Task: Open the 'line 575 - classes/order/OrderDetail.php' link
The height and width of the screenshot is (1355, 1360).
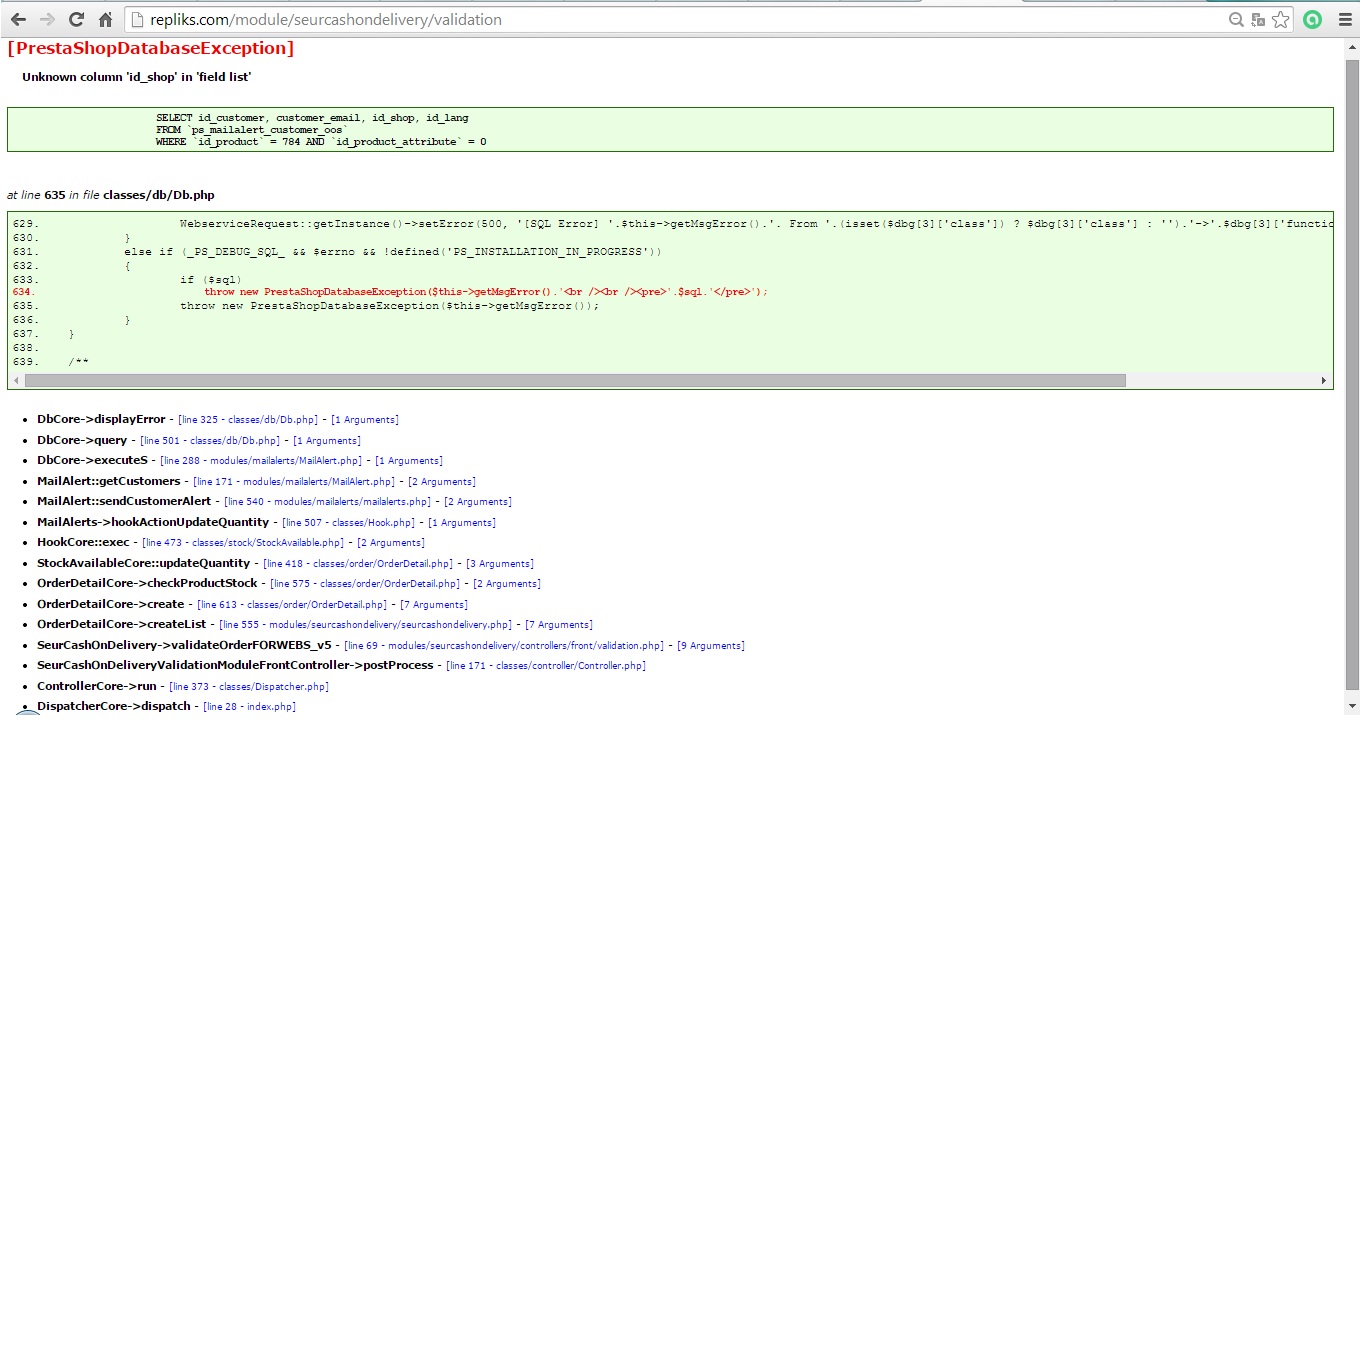Action: pyautogui.click(x=365, y=584)
